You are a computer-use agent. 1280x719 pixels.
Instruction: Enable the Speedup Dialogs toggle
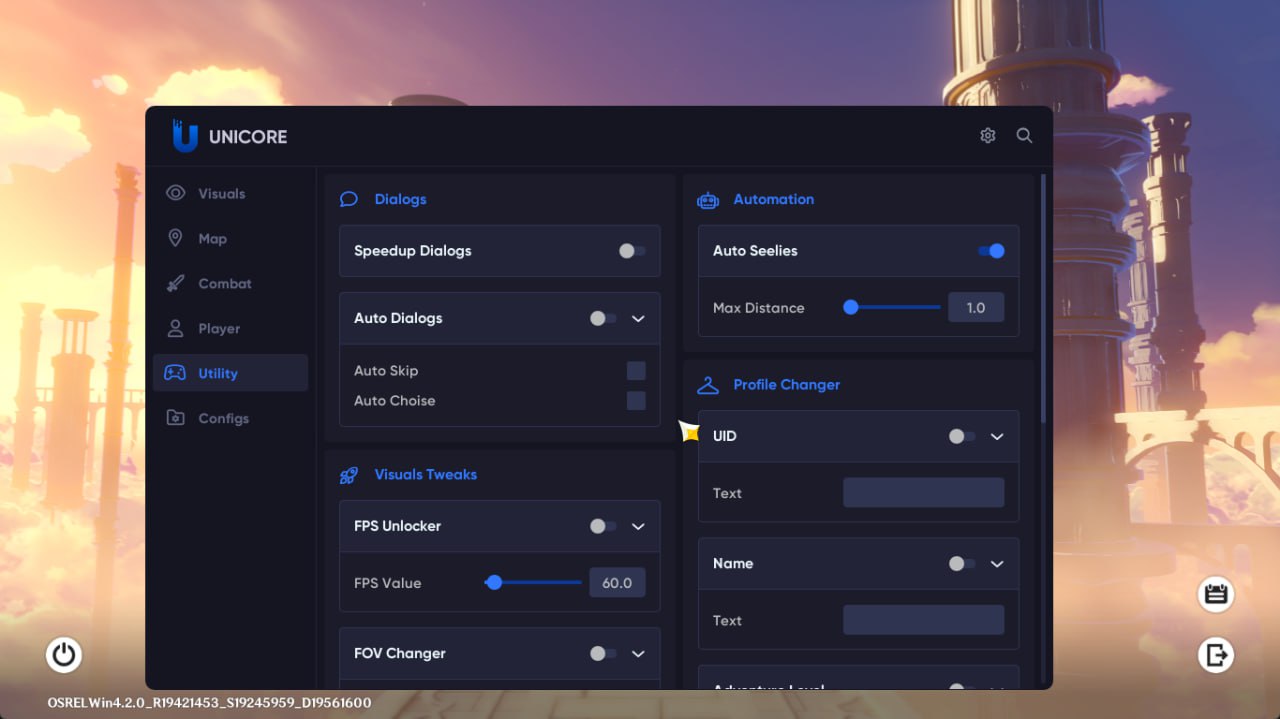click(x=632, y=251)
